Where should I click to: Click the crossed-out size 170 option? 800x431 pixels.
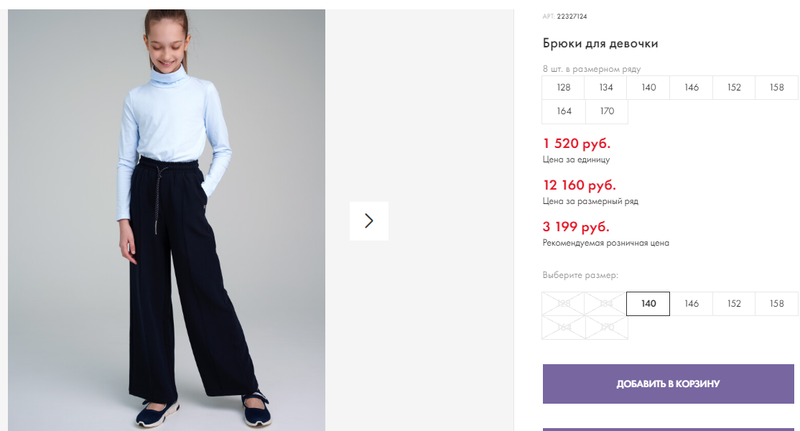pos(607,327)
